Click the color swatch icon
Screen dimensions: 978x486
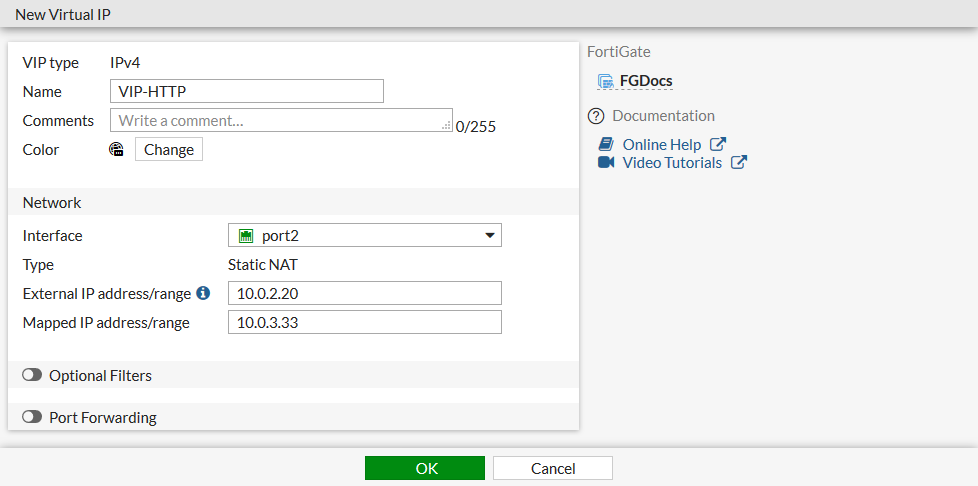tap(116, 150)
